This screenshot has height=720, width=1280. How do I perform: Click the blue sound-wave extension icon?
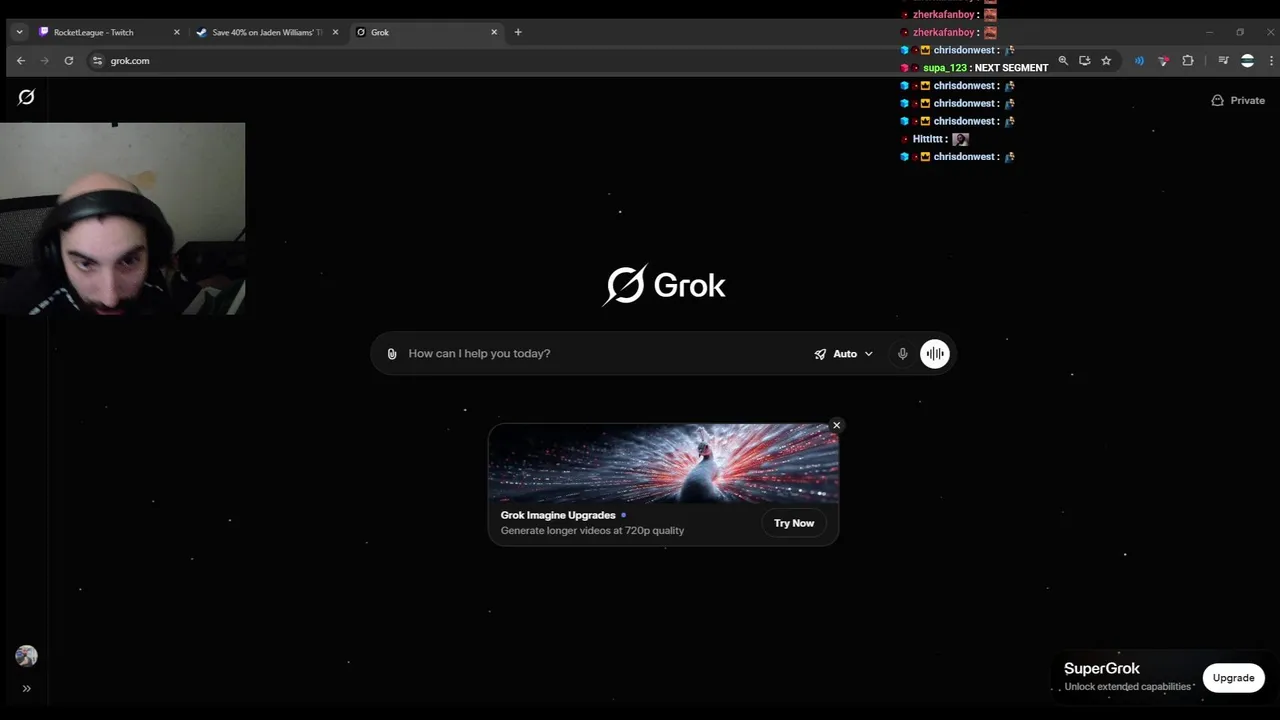click(1139, 61)
